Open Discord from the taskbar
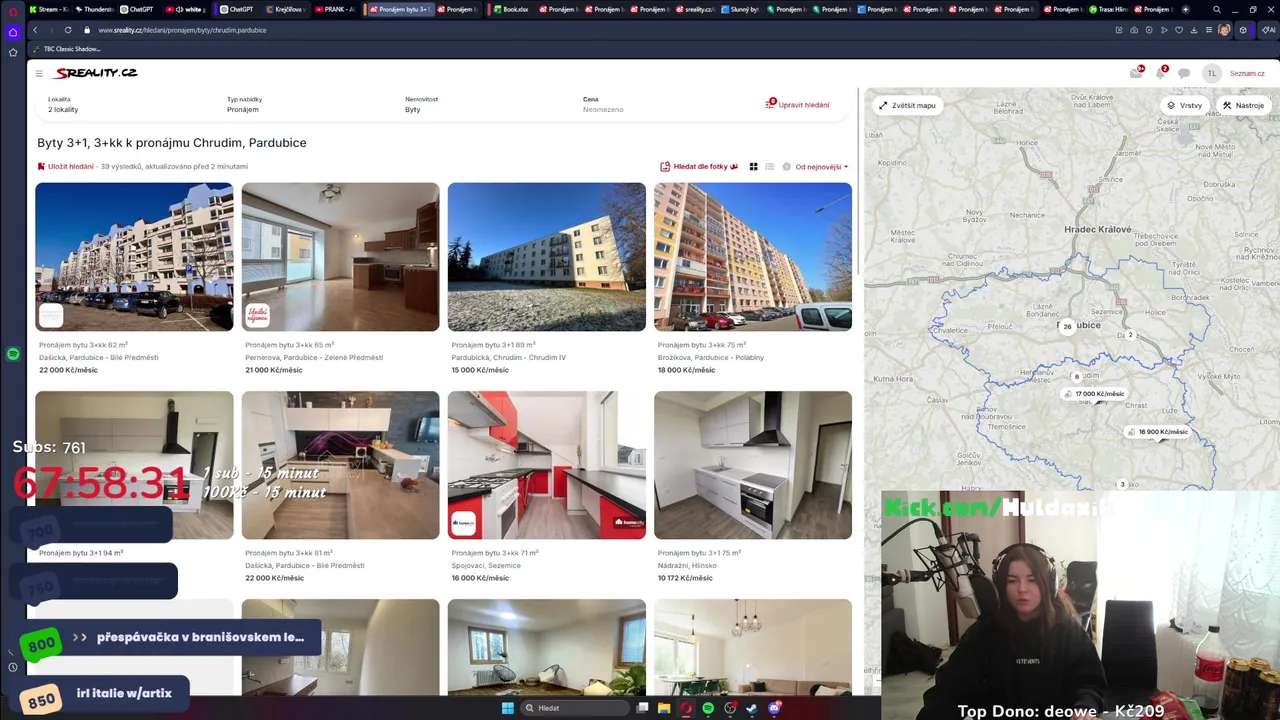The height and width of the screenshot is (720, 1280). click(774, 708)
